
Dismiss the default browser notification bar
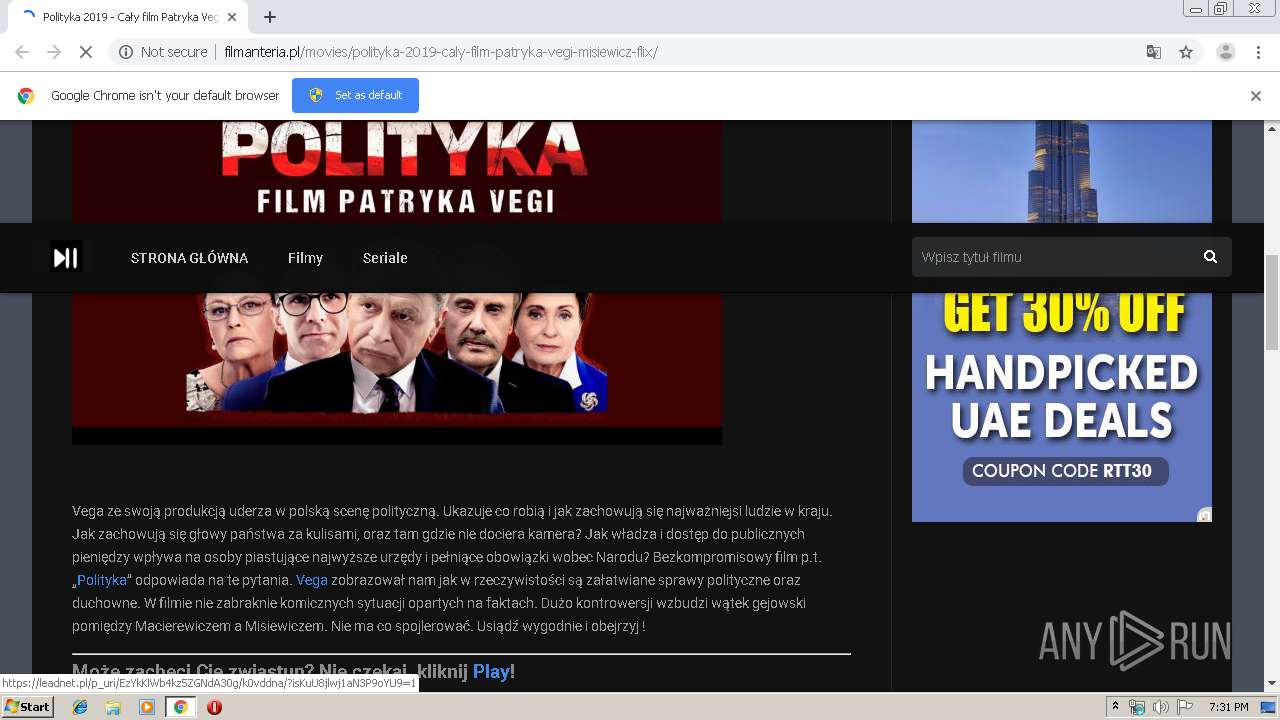click(1256, 96)
